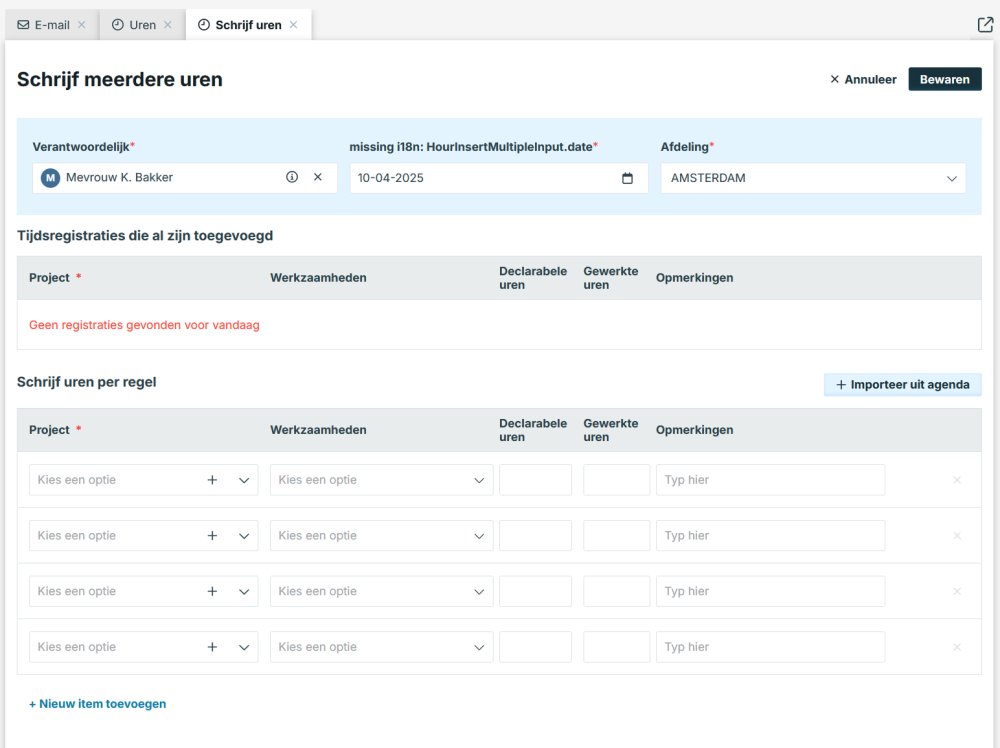Click the first row Opmerkingen text field
Screen dimensions: 1000x748
(770, 480)
